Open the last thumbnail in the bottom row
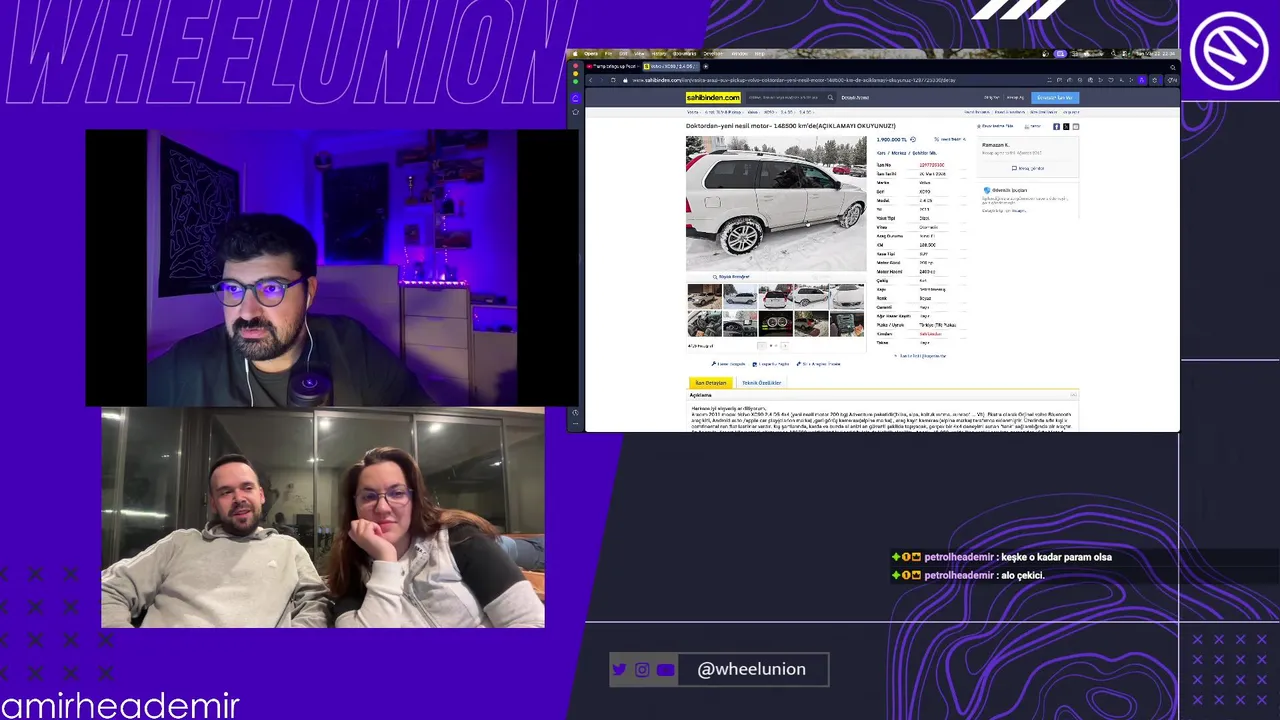The width and height of the screenshot is (1280, 720). (846, 324)
